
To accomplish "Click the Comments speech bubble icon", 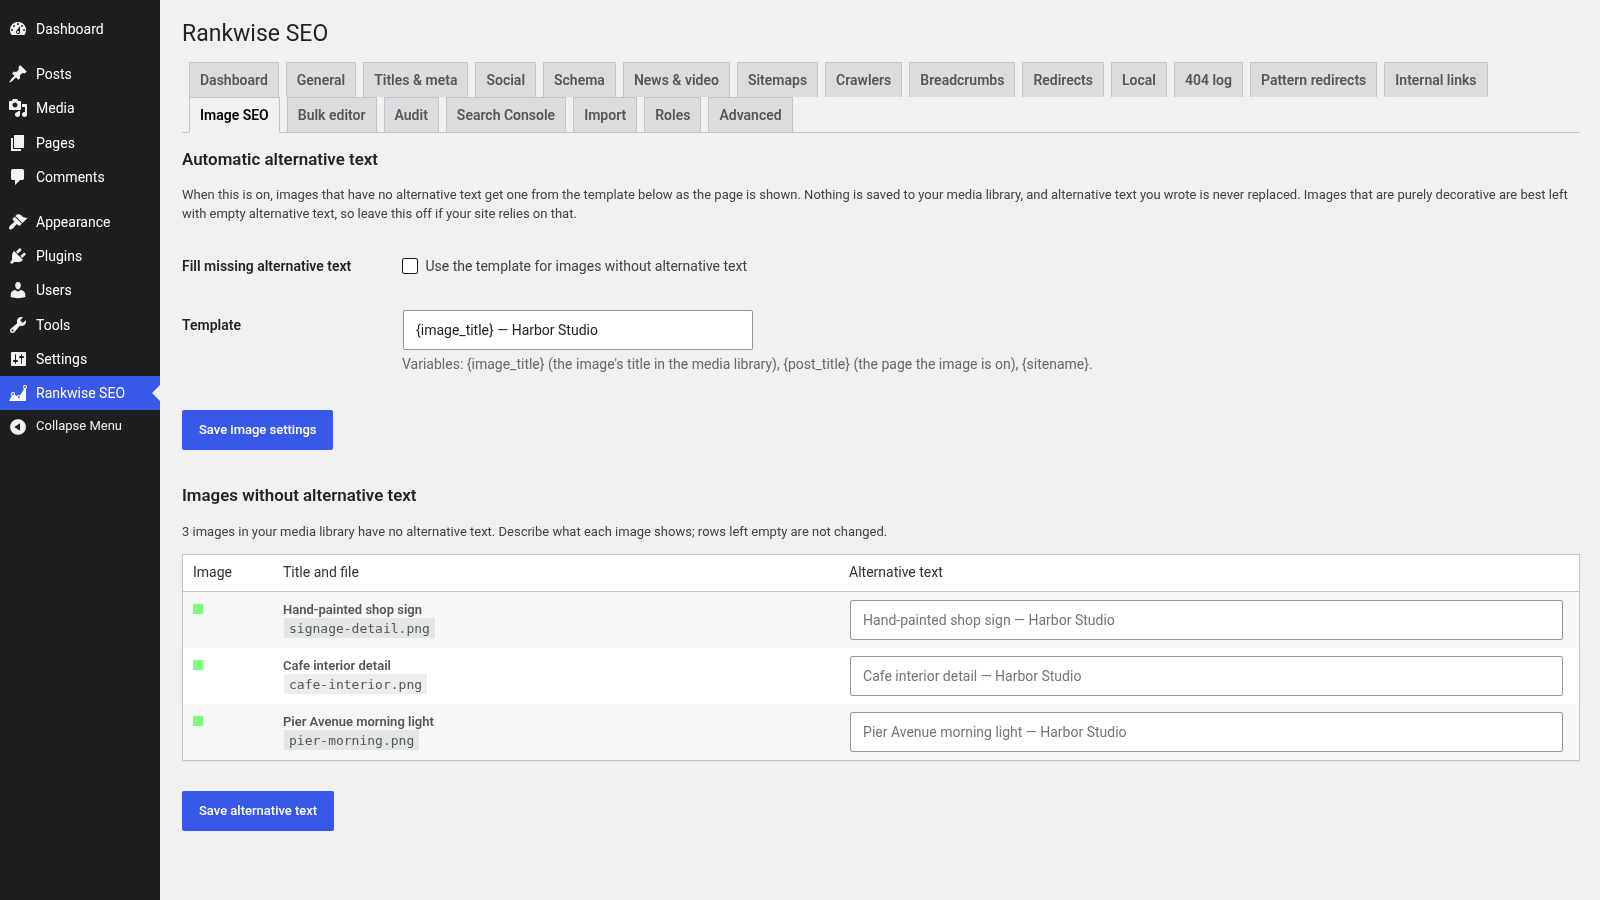I will click(18, 177).
